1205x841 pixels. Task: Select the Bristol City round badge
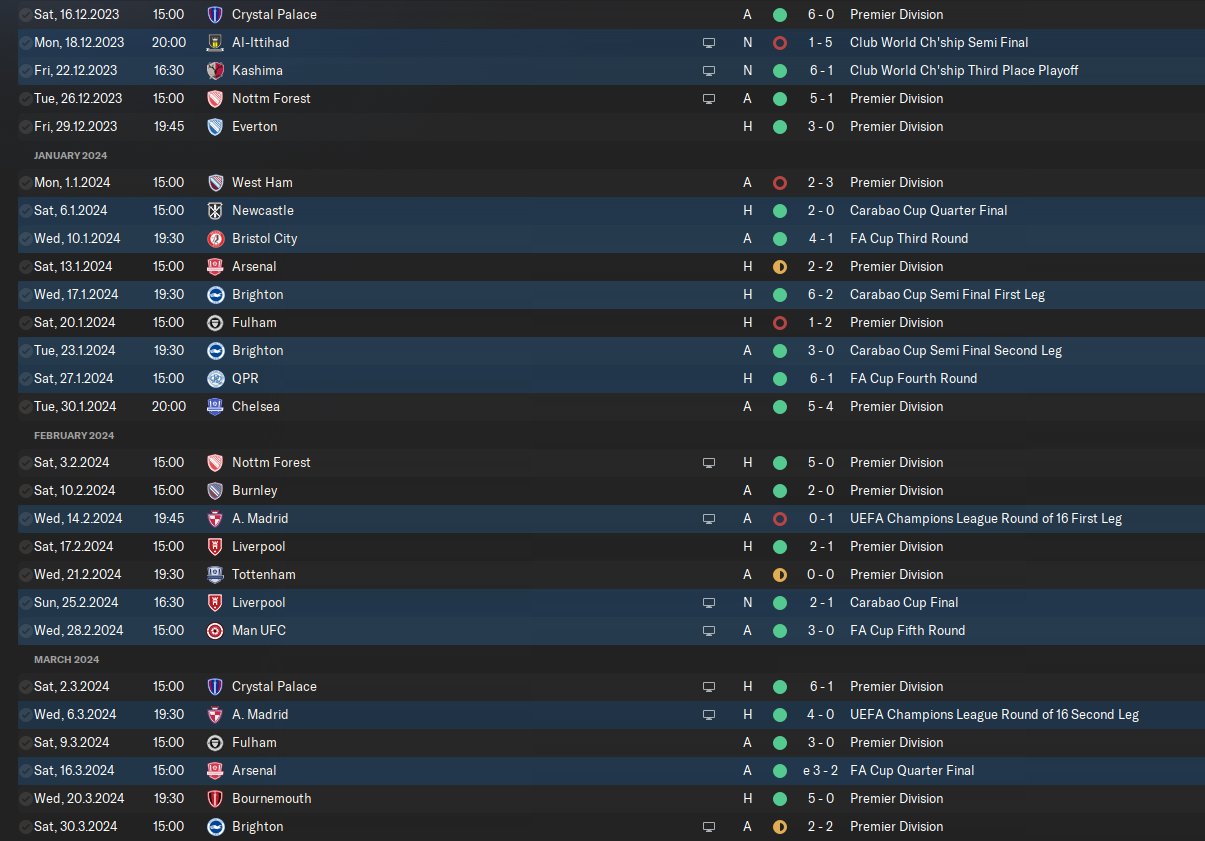(215, 239)
